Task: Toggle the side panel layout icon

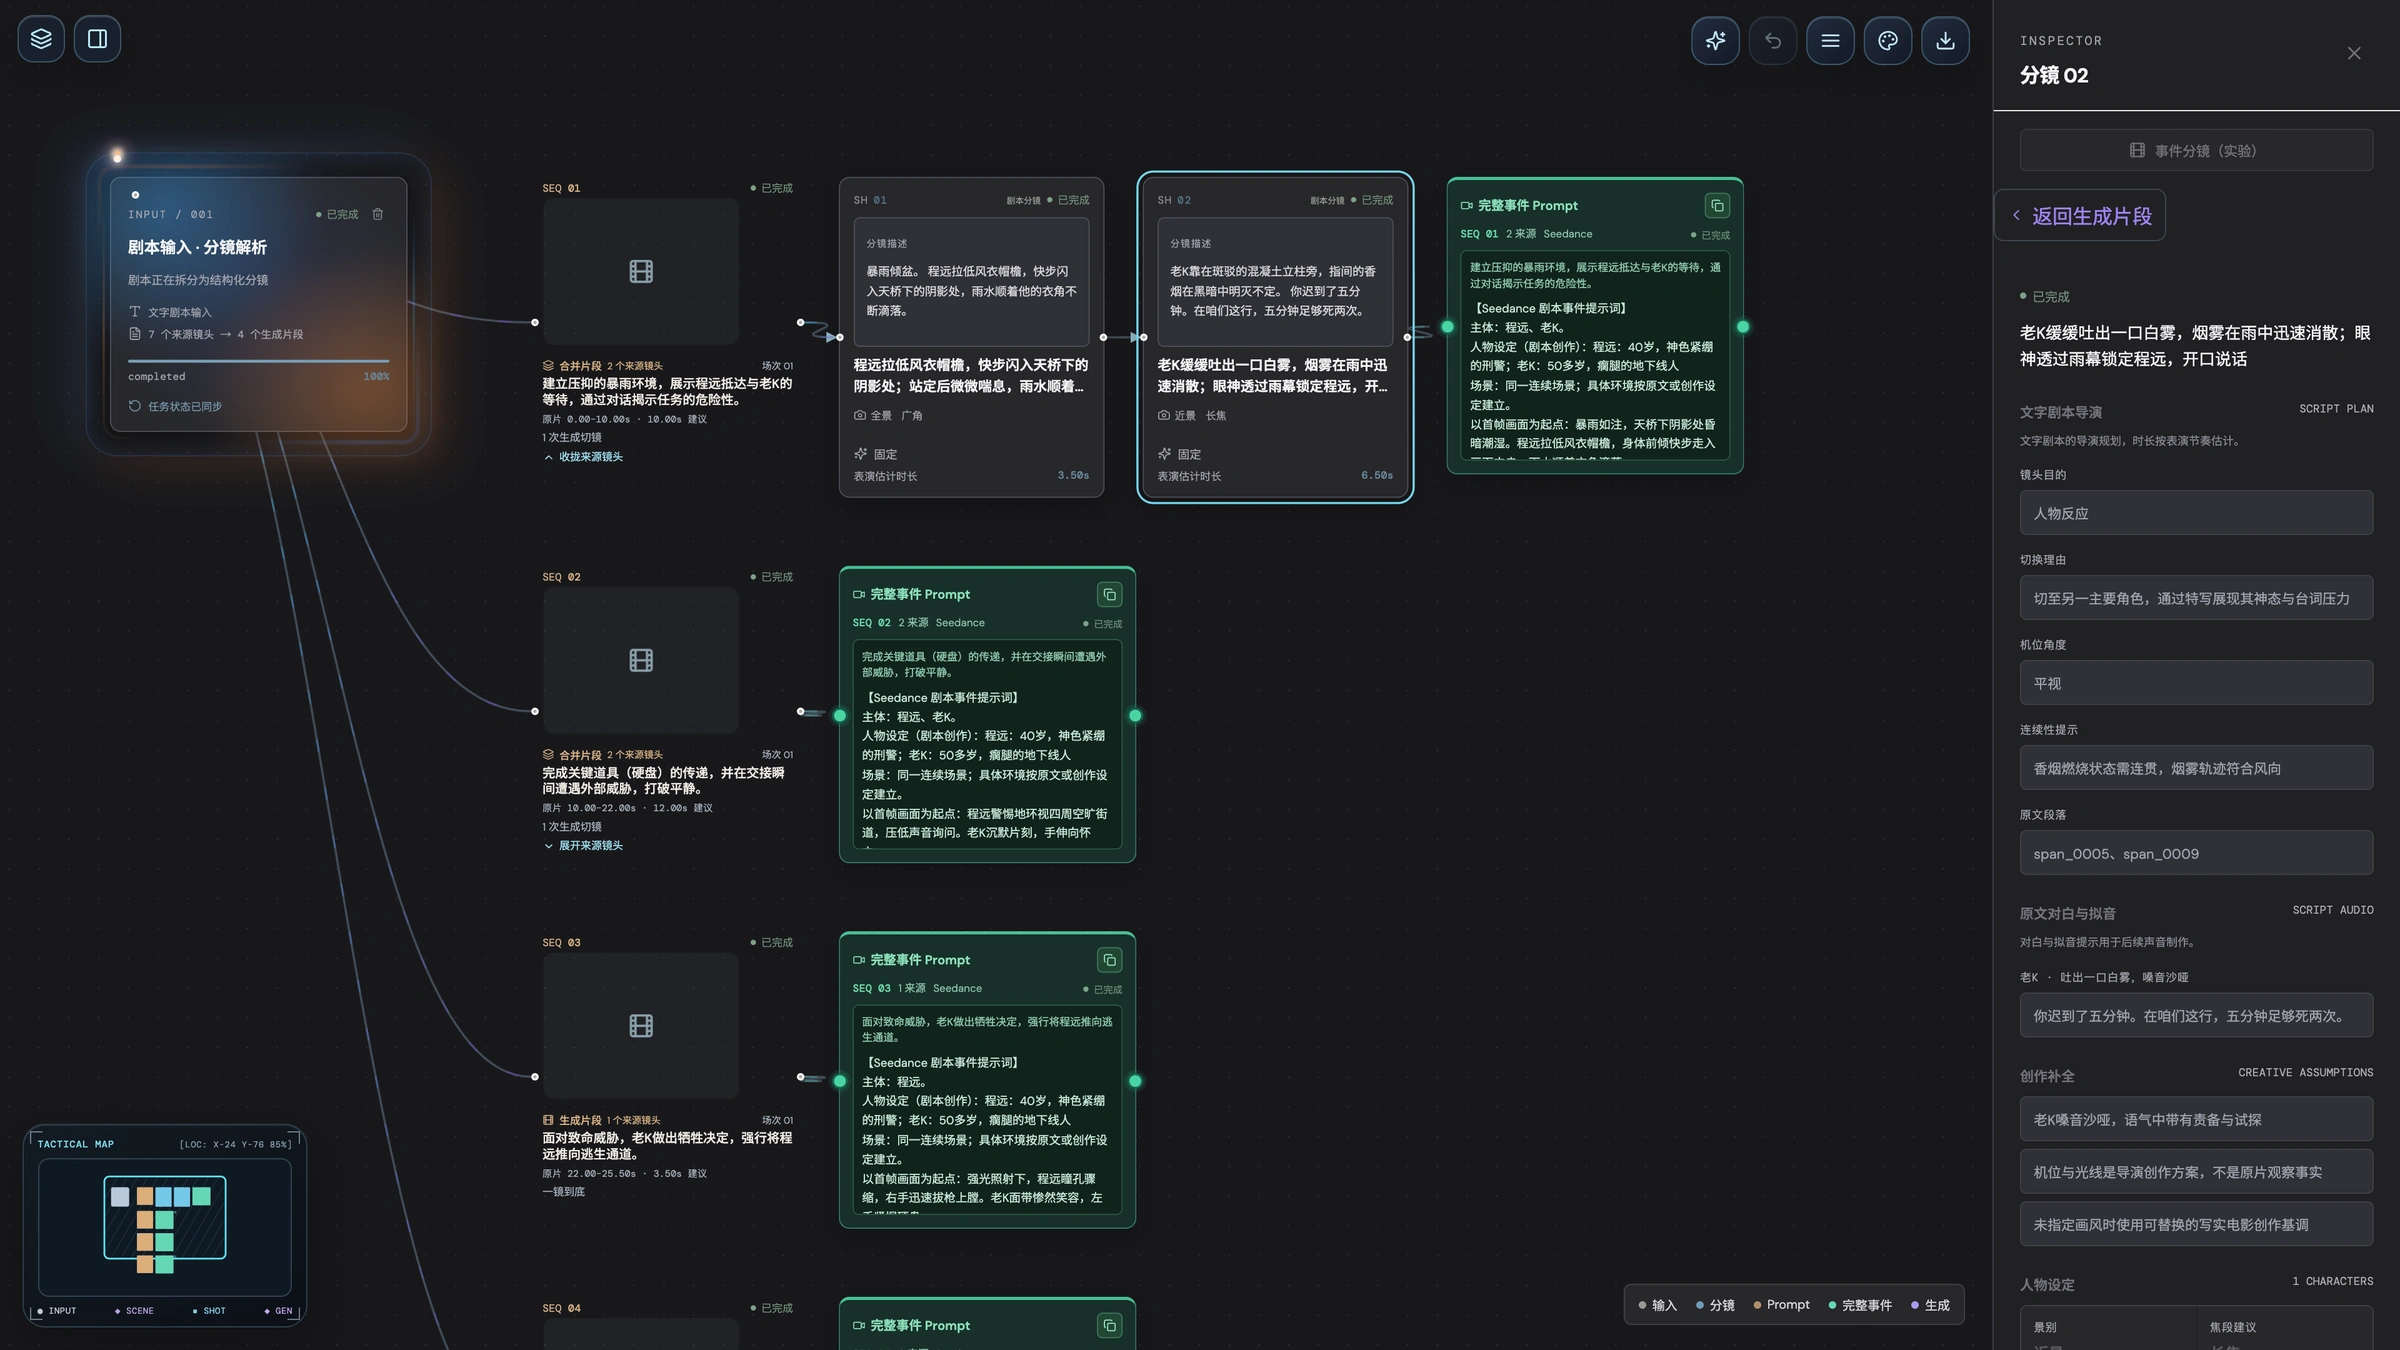Action: (x=97, y=39)
